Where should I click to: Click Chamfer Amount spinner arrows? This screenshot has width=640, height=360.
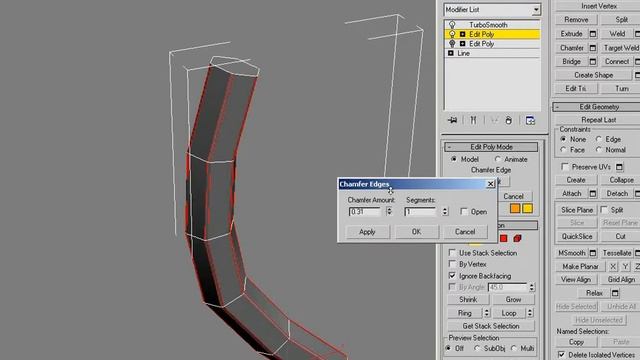pyautogui.click(x=389, y=211)
